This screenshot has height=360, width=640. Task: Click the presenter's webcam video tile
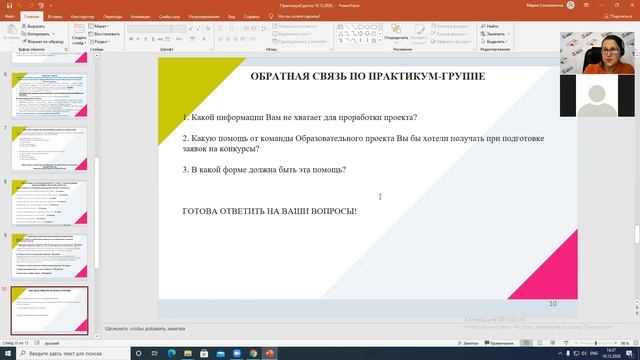click(597, 53)
